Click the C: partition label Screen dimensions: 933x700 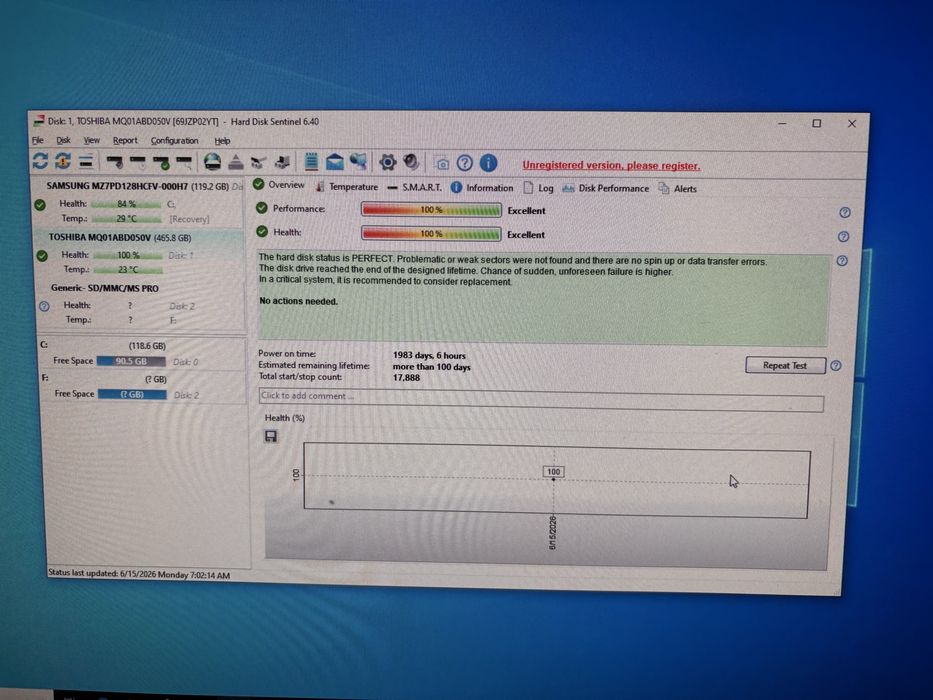(x=44, y=345)
